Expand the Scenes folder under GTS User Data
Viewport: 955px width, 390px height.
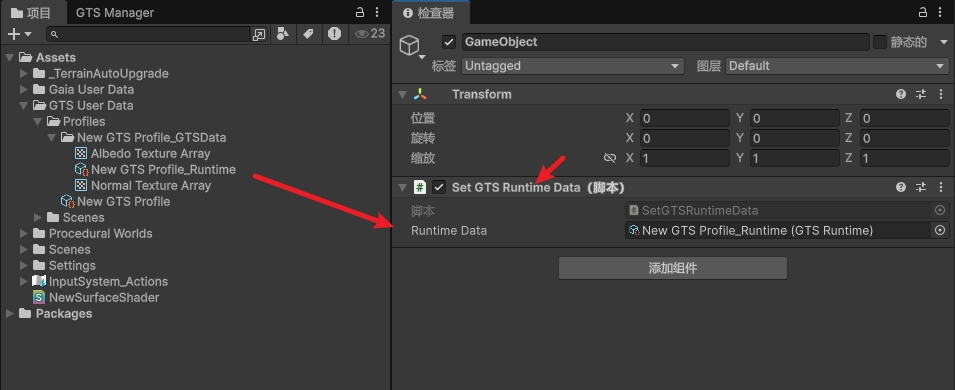pos(38,218)
